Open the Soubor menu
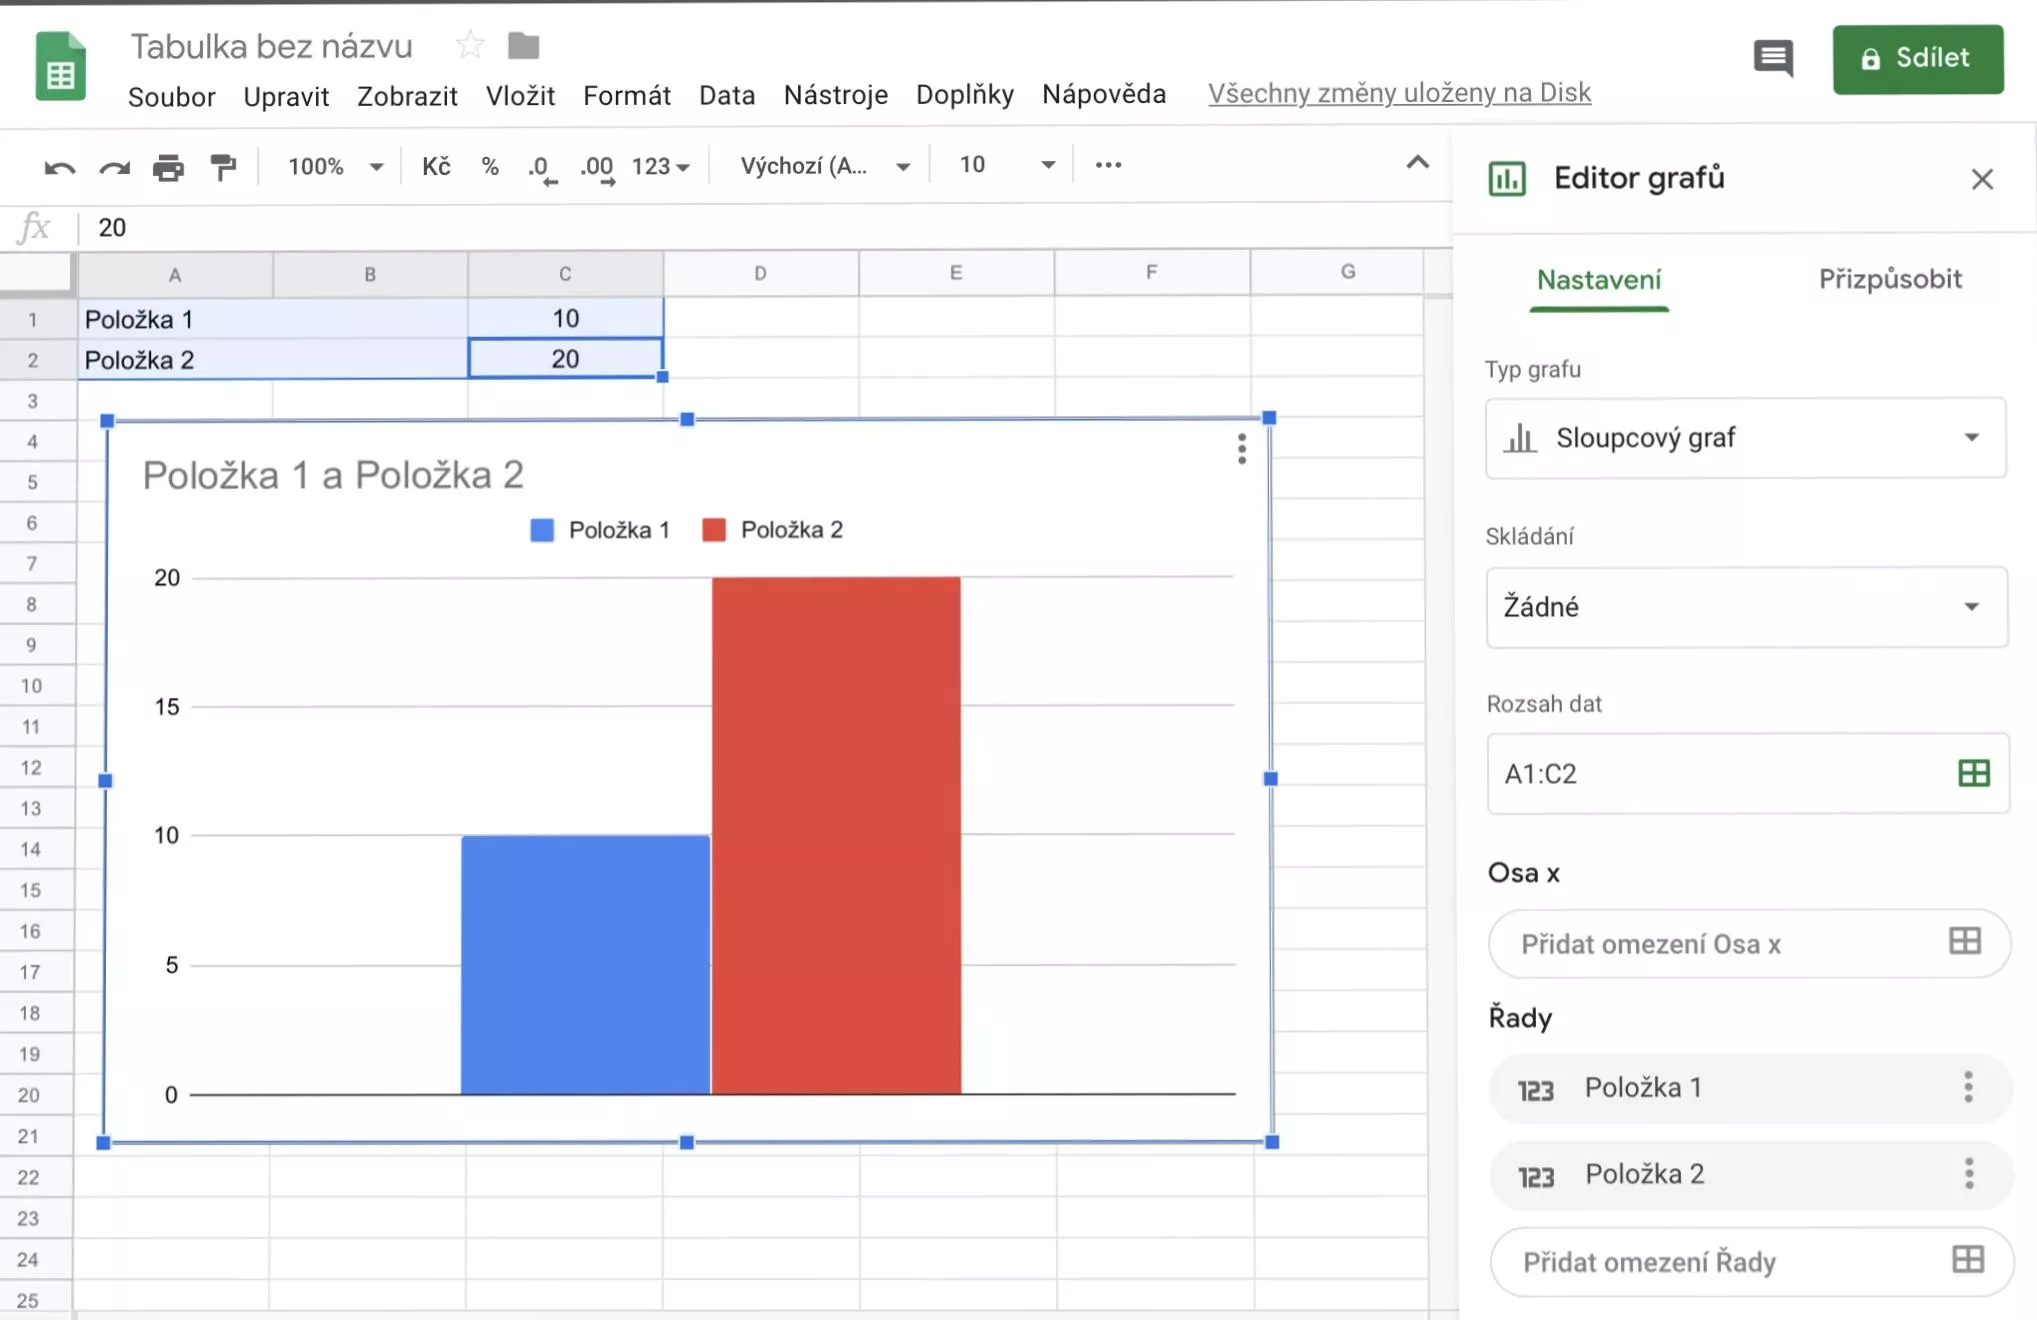The height and width of the screenshot is (1320, 2037). [172, 96]
